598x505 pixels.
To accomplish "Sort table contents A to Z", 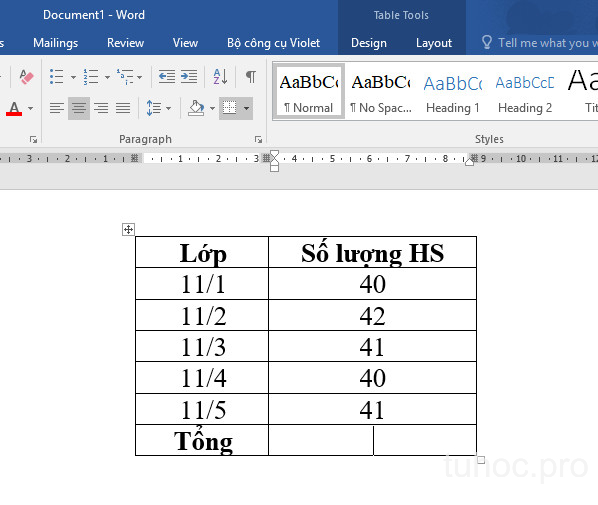I will 220,77.
